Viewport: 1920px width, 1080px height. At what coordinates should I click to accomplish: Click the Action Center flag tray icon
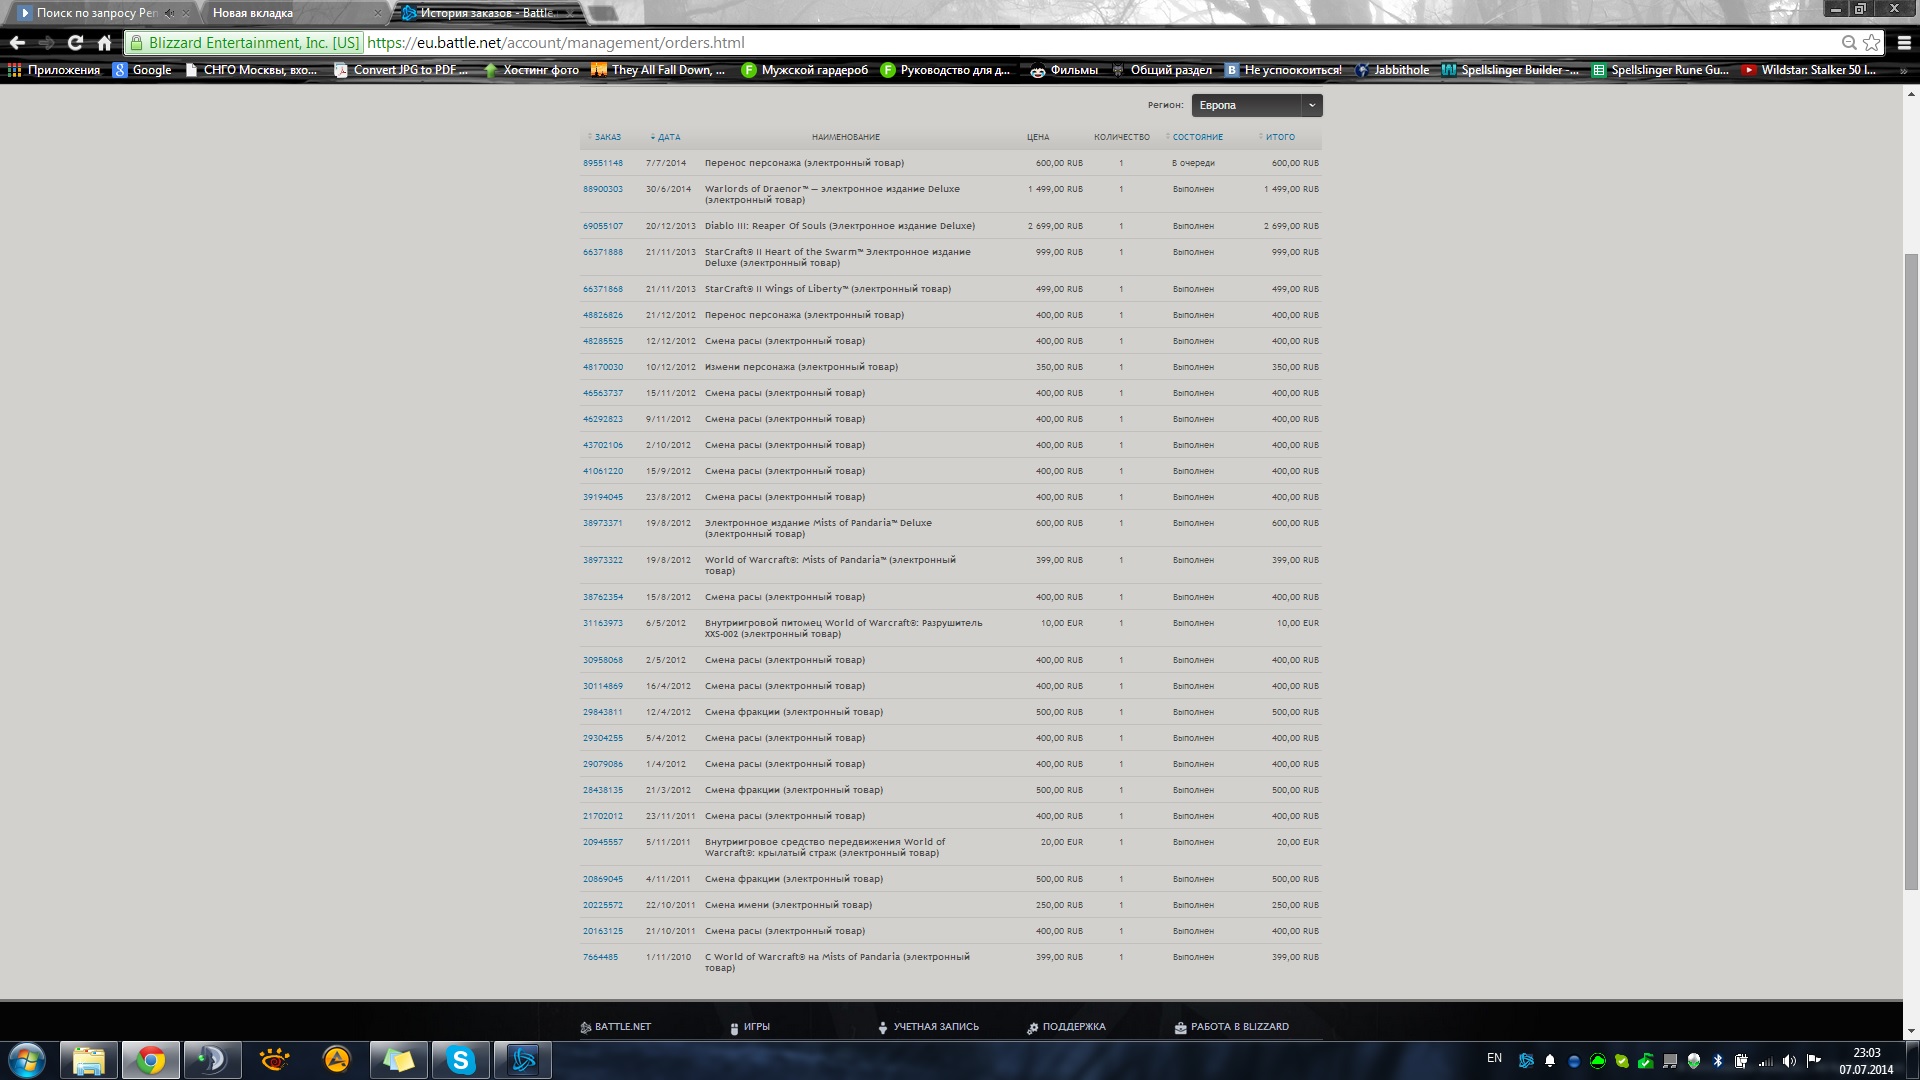[x=1813, y=1061]
